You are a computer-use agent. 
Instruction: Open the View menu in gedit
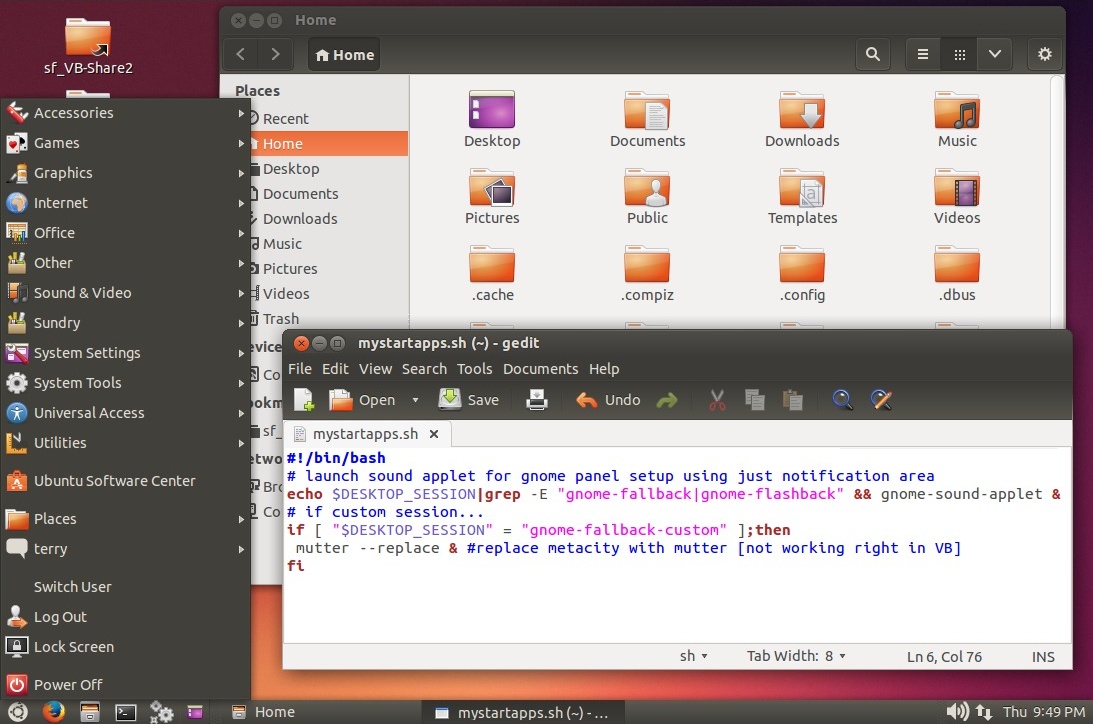(x=376, y=369)
